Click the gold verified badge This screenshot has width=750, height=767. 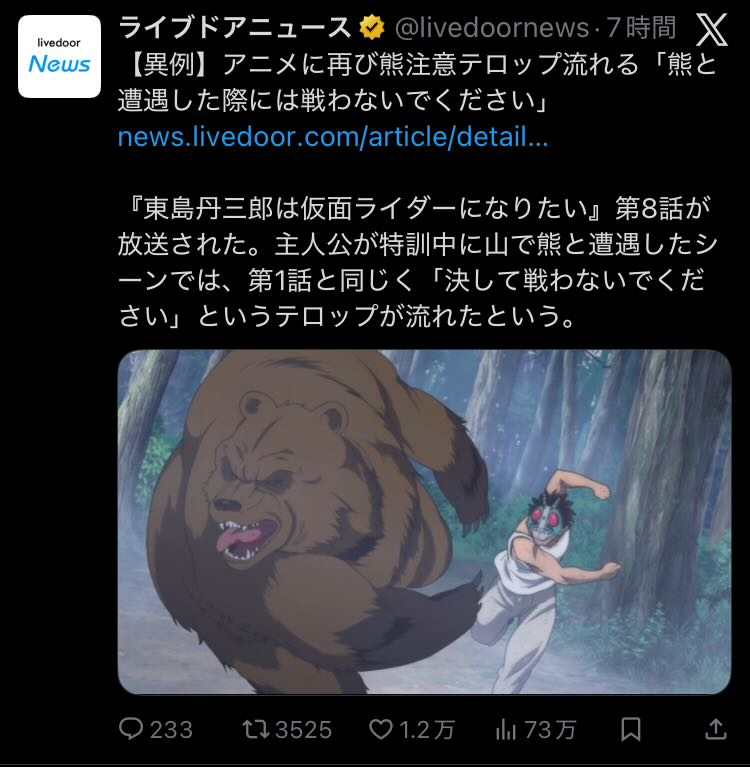point(372,27)
